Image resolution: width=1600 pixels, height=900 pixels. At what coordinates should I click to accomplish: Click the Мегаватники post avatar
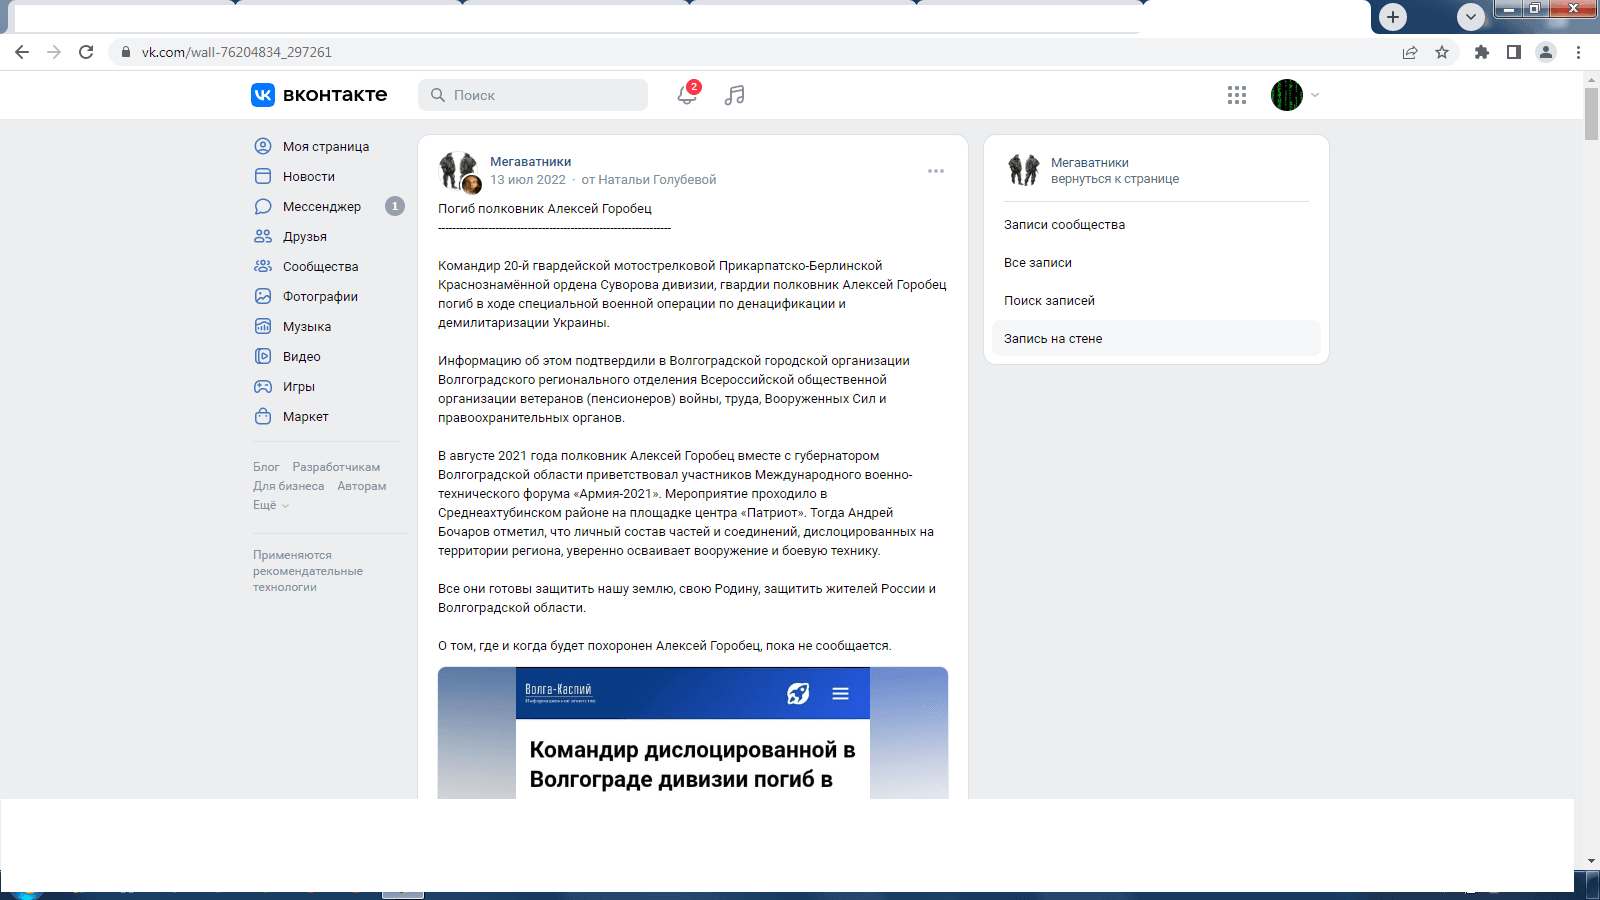(x=458, y=171)
